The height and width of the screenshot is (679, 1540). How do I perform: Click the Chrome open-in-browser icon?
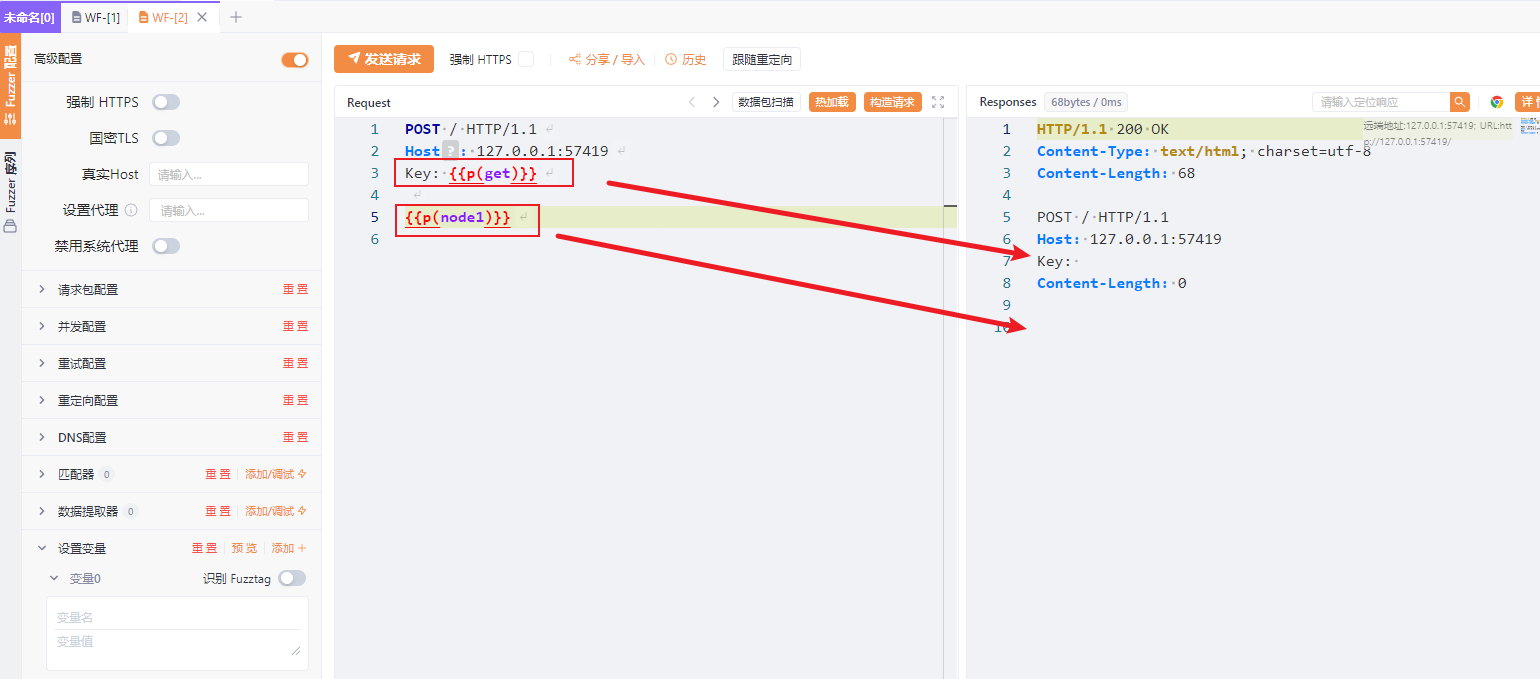click(x=1496, y=102)
